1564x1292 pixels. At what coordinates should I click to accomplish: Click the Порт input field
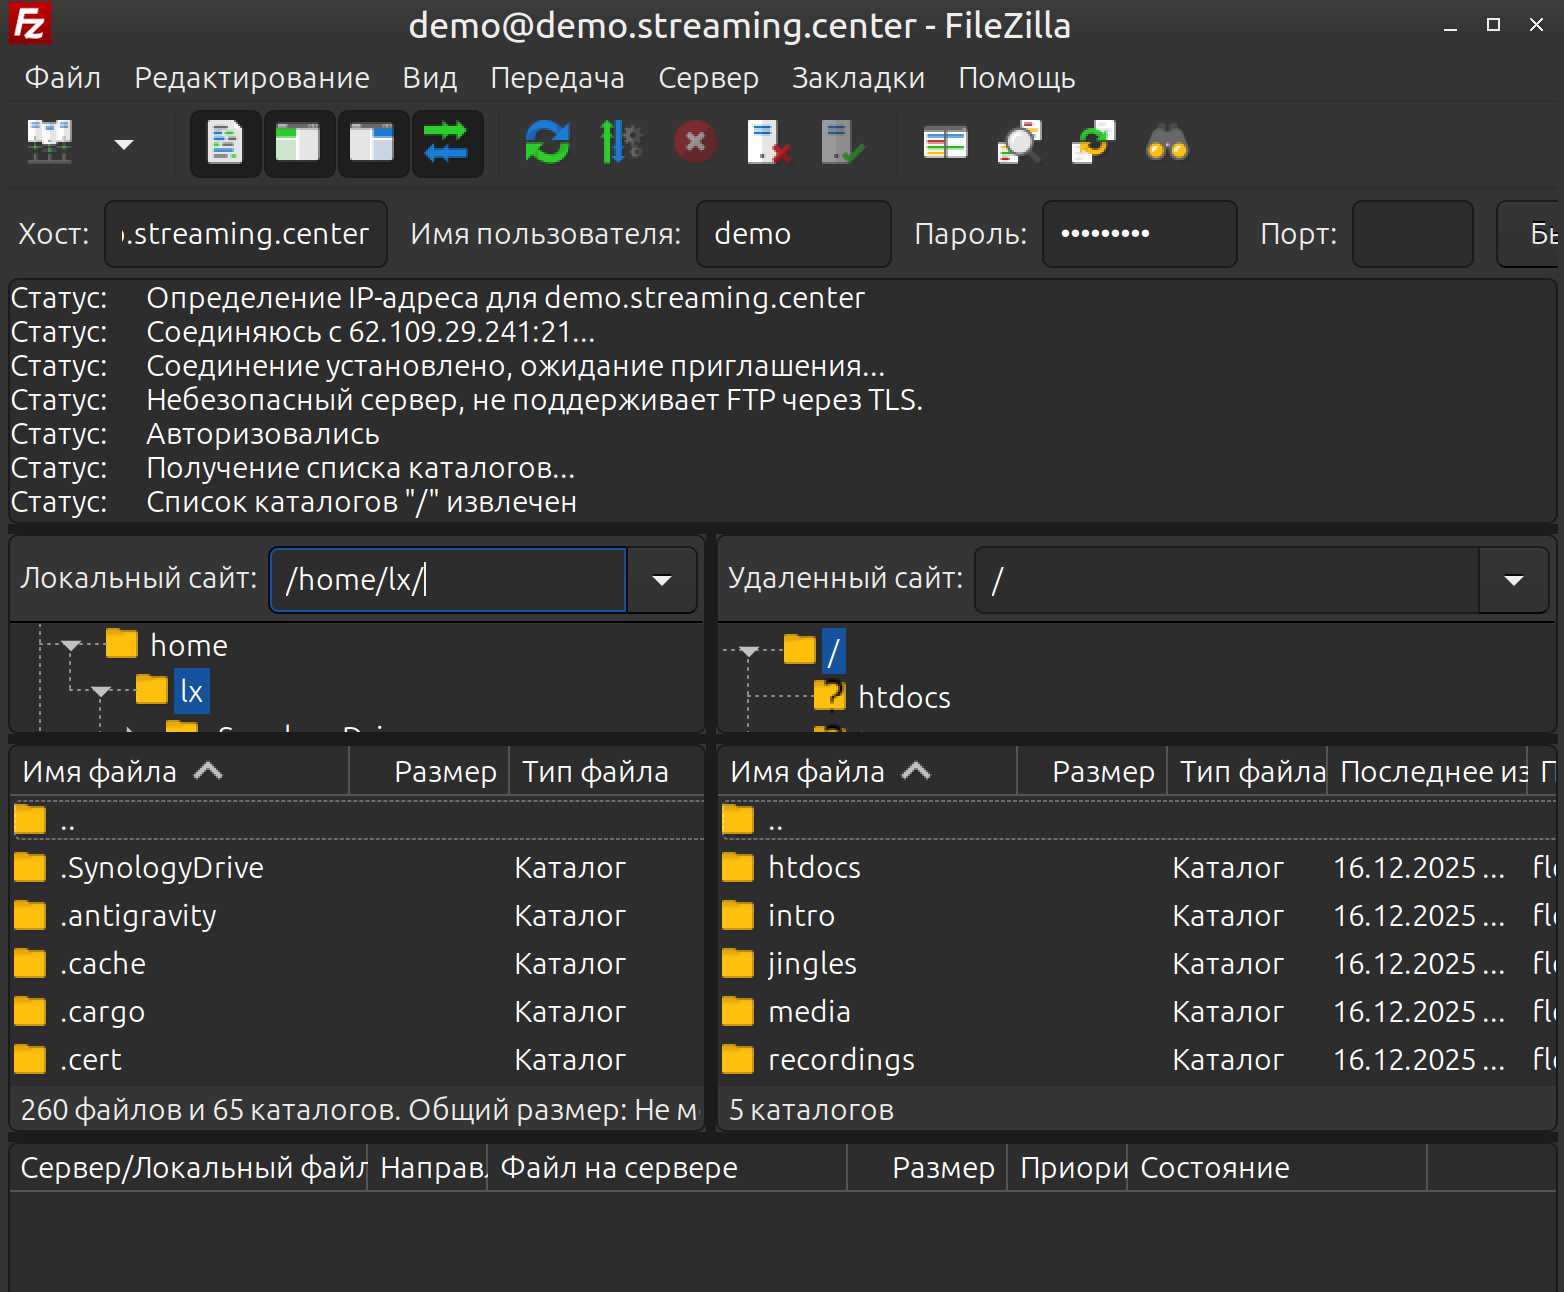coord(1412,234)
